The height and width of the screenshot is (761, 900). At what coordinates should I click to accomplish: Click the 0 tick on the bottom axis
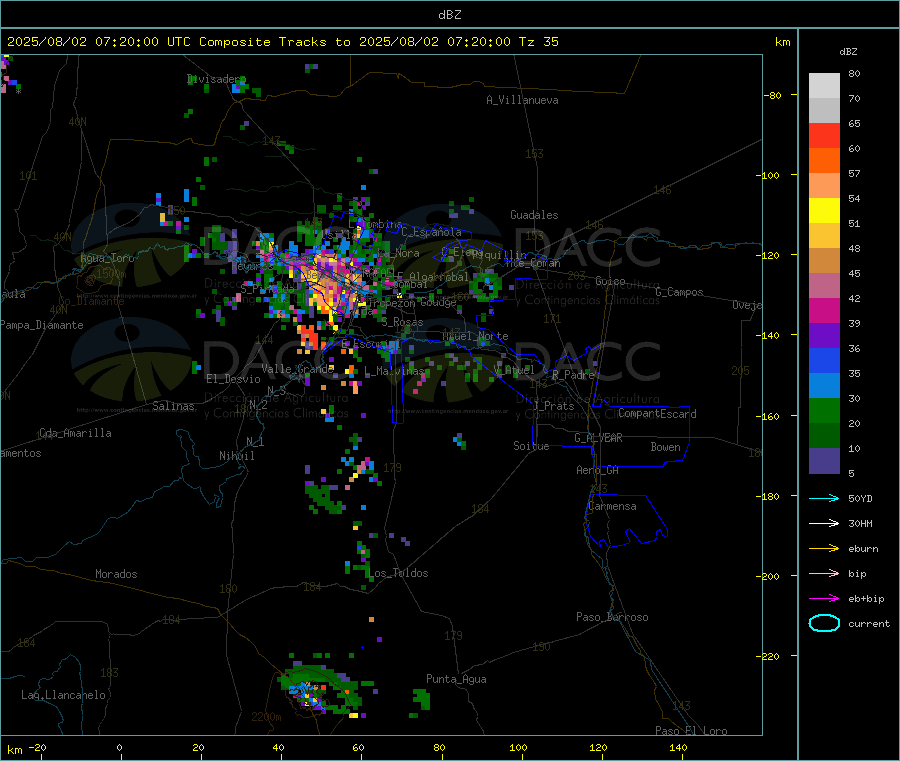(119, 747)
